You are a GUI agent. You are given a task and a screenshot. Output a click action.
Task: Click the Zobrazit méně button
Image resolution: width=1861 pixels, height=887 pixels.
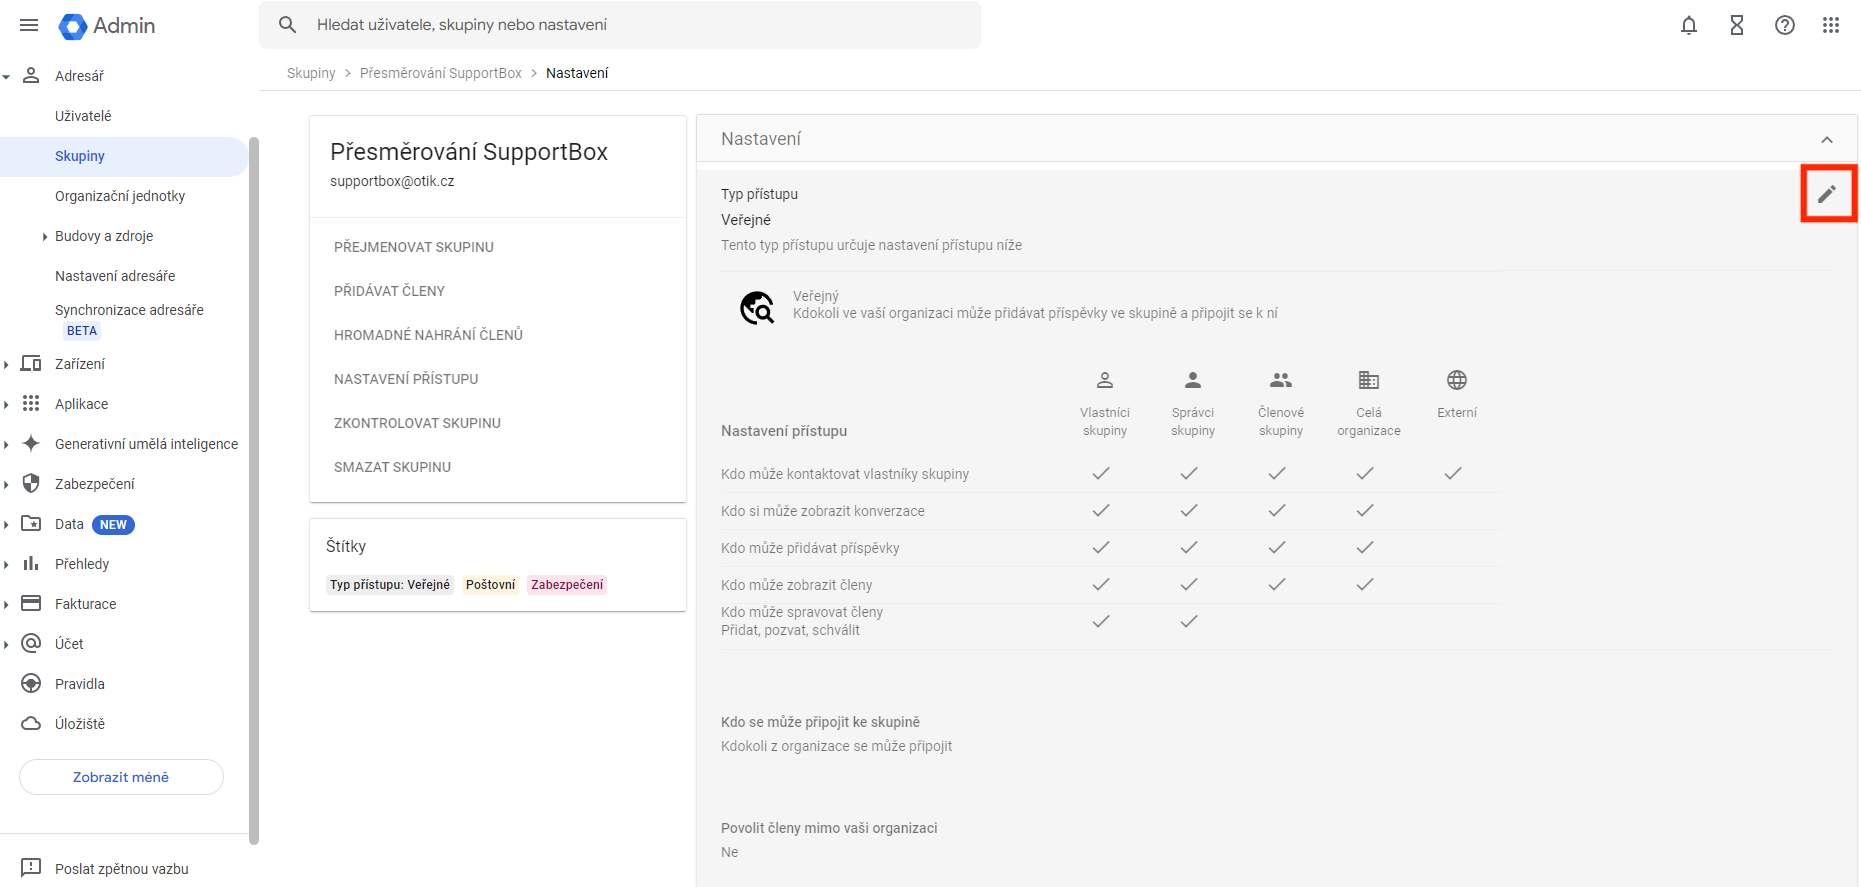coord(121,777)
